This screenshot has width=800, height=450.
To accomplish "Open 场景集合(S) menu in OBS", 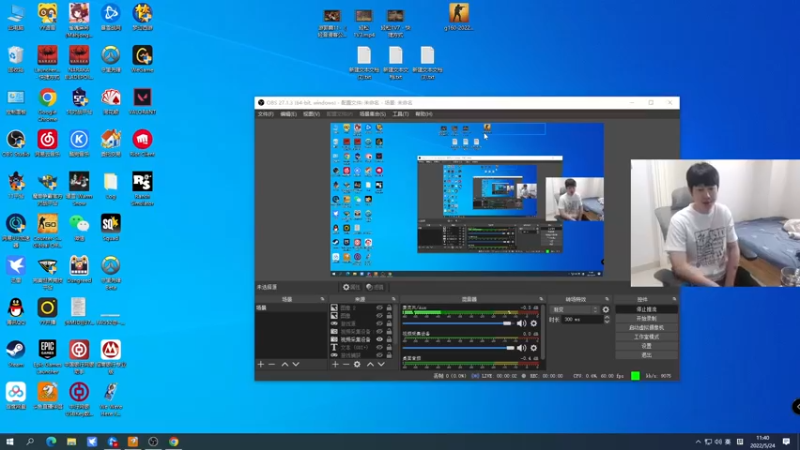I will click(x=372, y=114).
